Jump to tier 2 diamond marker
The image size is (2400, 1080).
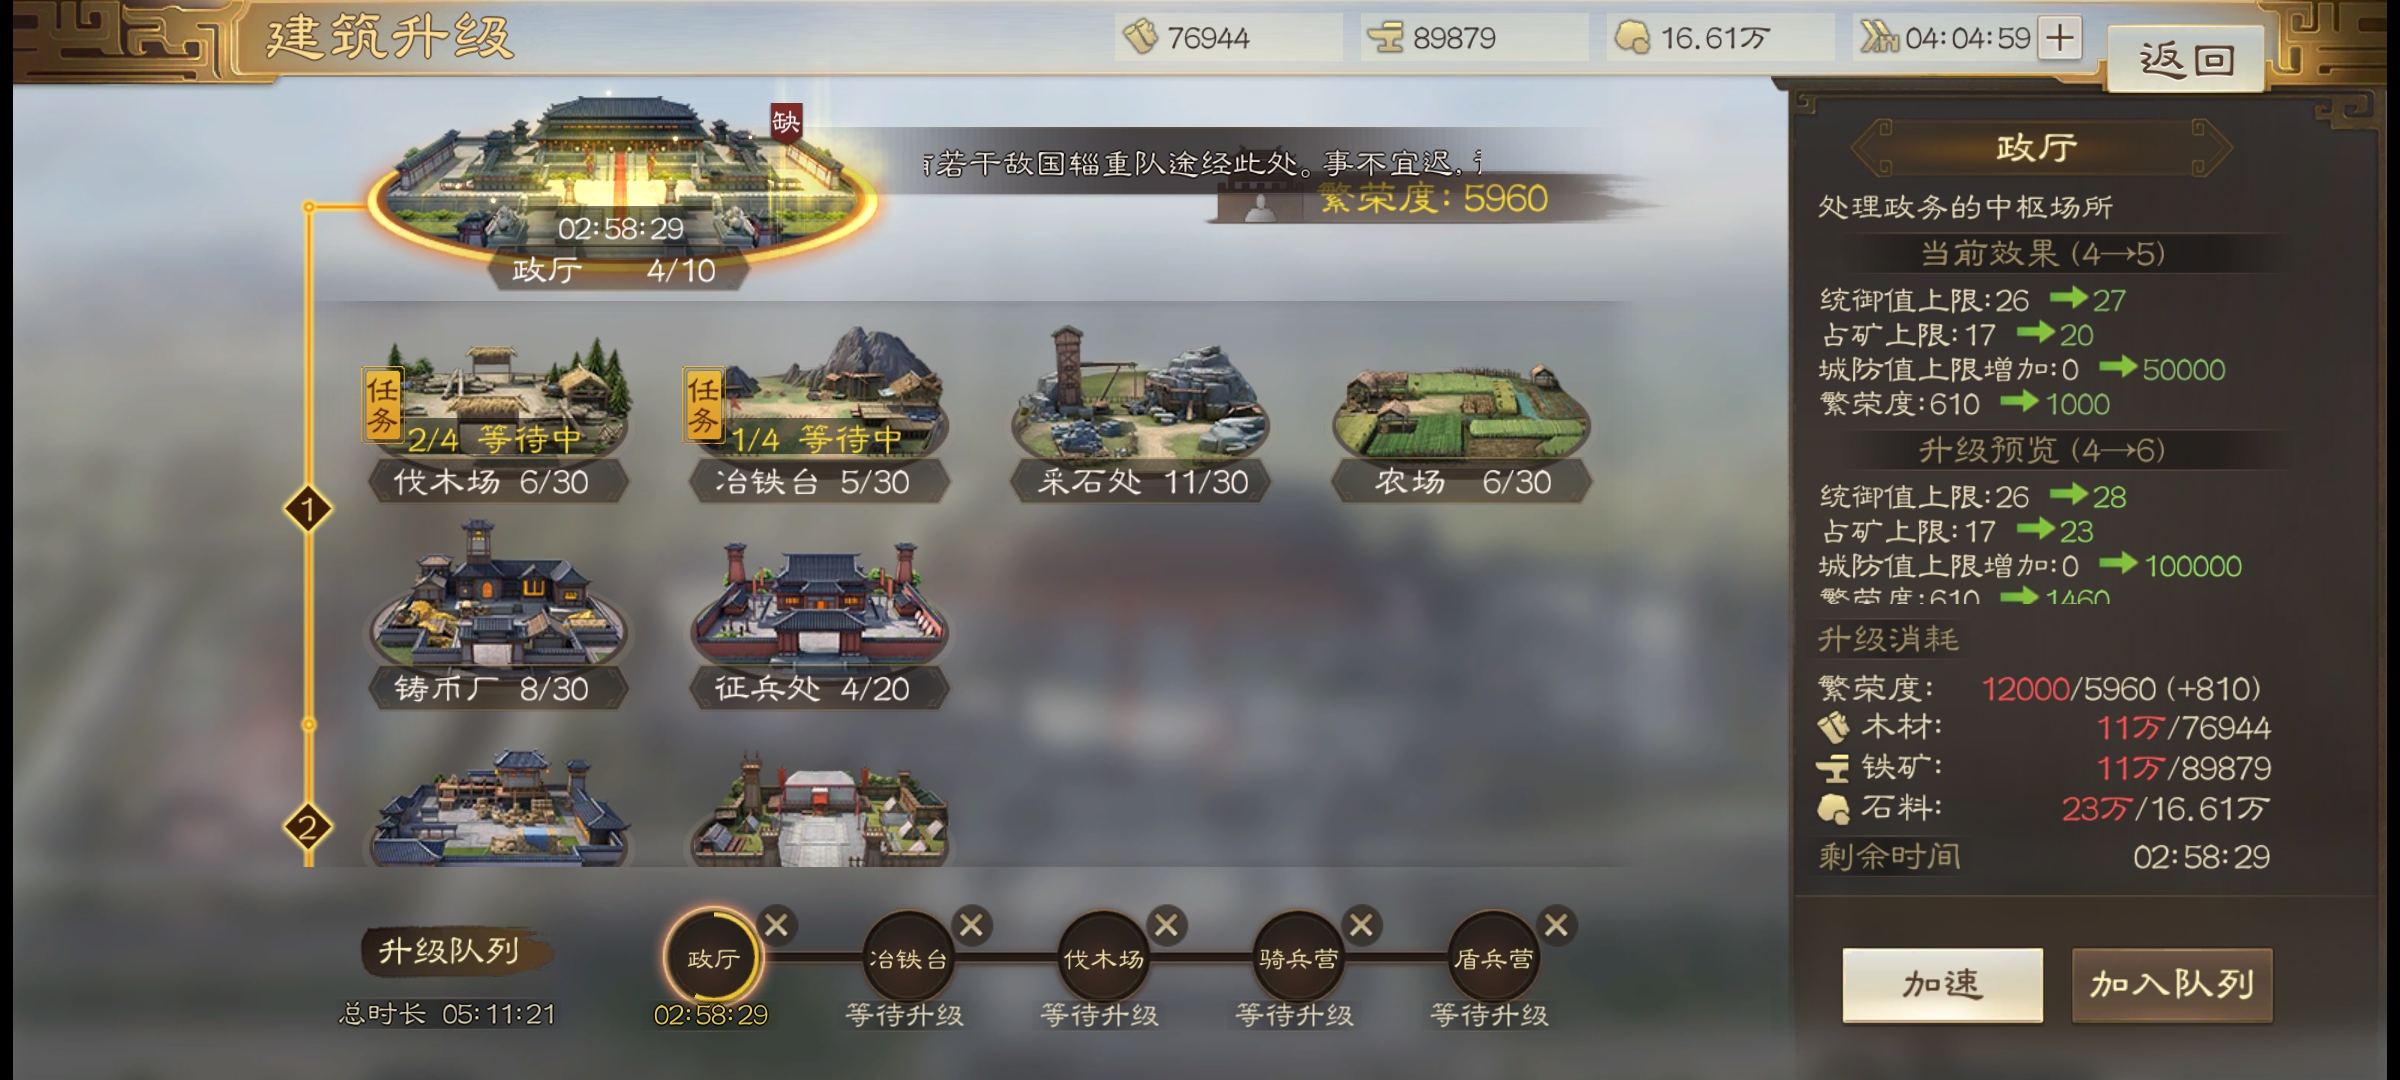tap(308, 827)
